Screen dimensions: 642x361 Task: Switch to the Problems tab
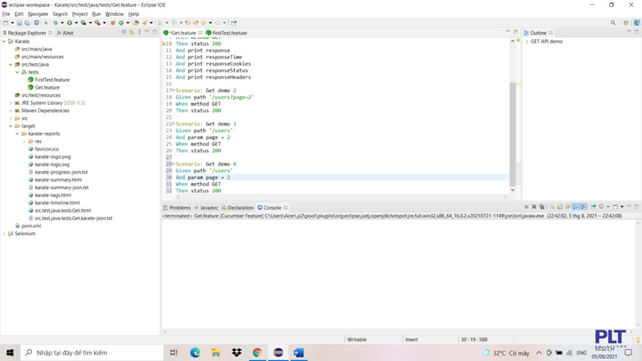(x=177, y=208)
